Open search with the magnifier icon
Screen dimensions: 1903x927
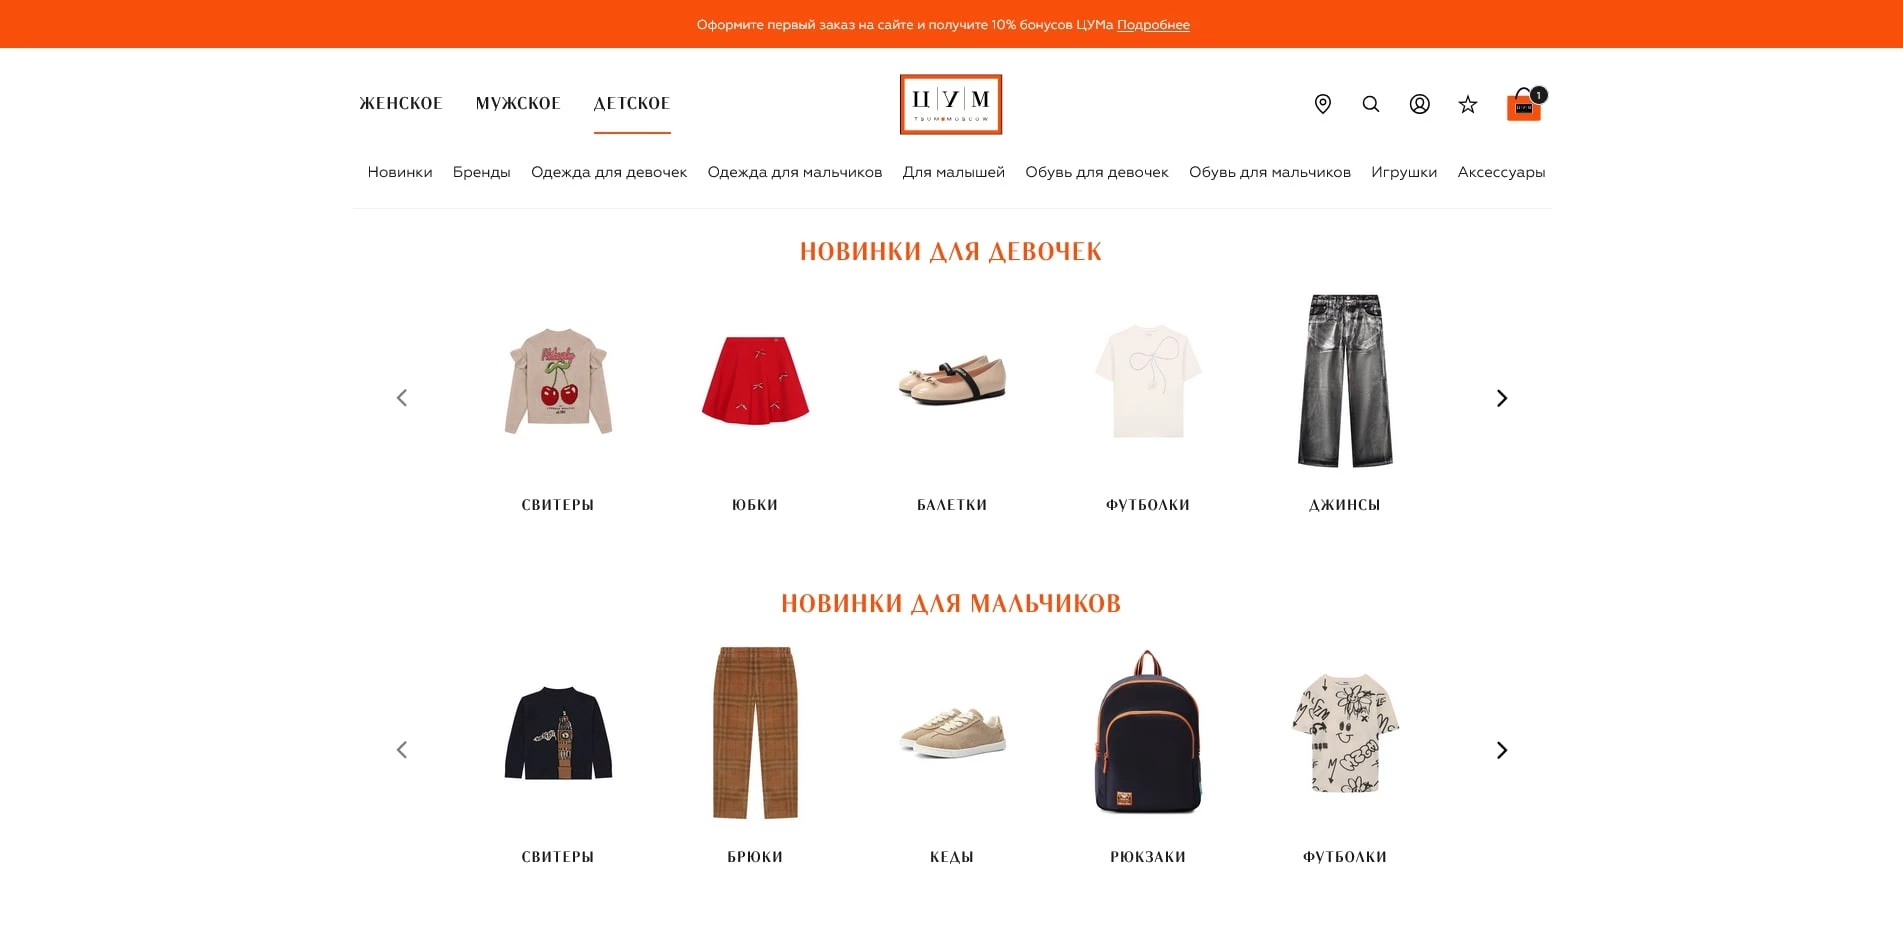(x=1371, y=104)
